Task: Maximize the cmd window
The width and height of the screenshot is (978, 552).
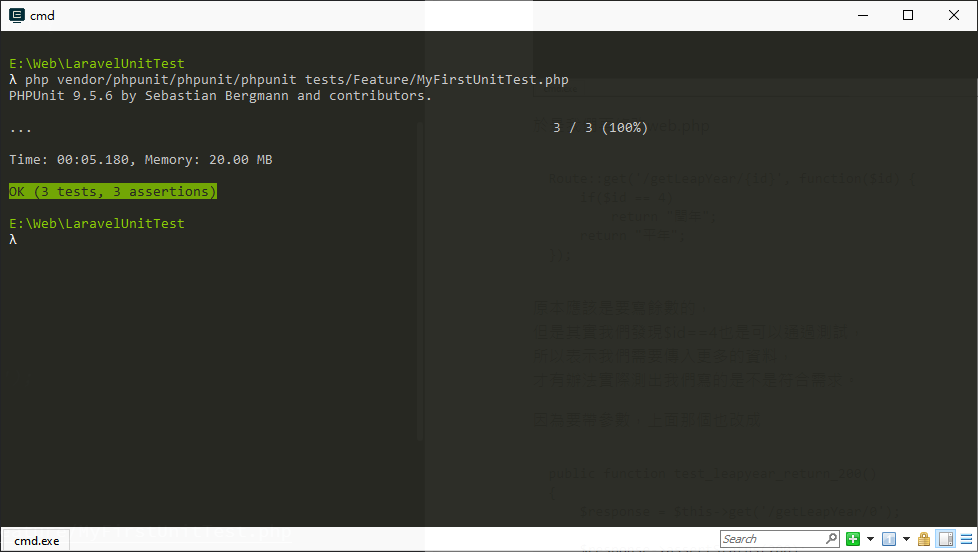Action: pyautogui.click(x=908, y=16)
